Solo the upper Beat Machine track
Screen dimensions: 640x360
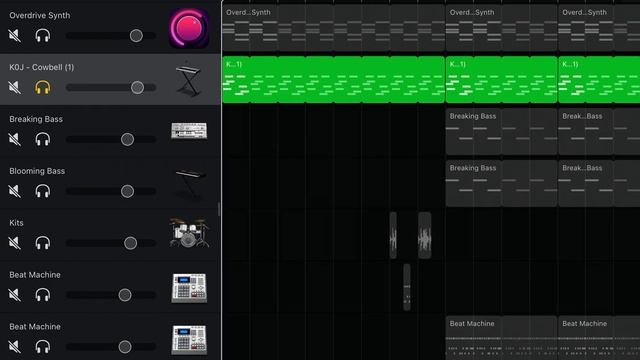[42, 295]
